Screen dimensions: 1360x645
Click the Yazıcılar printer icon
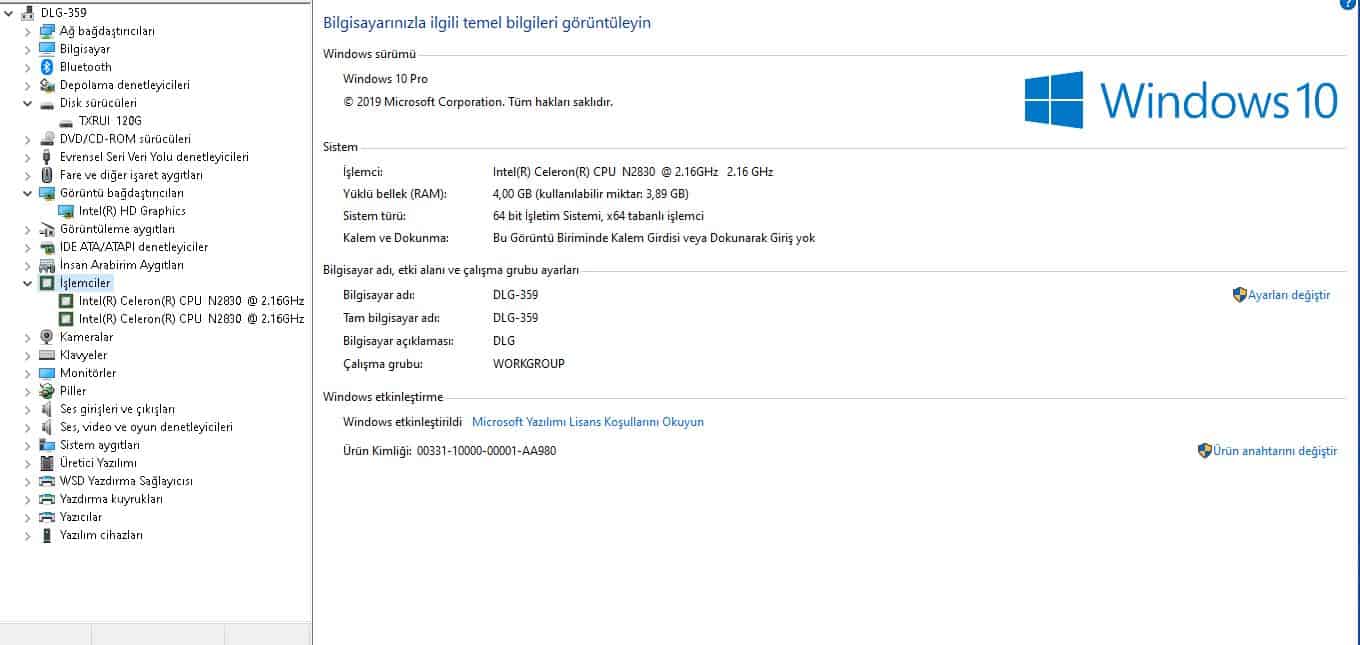click(46, 517)
